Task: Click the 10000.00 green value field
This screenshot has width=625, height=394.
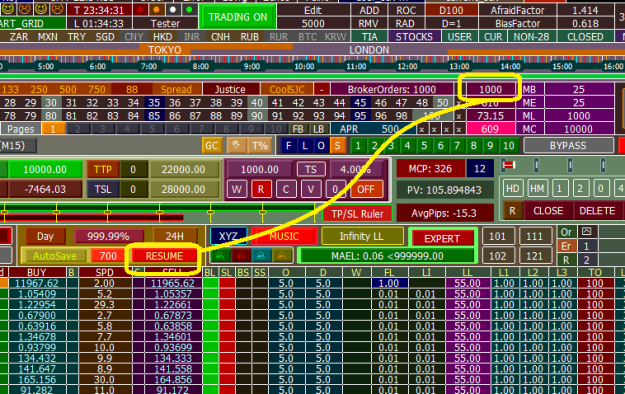Action: 45,169
